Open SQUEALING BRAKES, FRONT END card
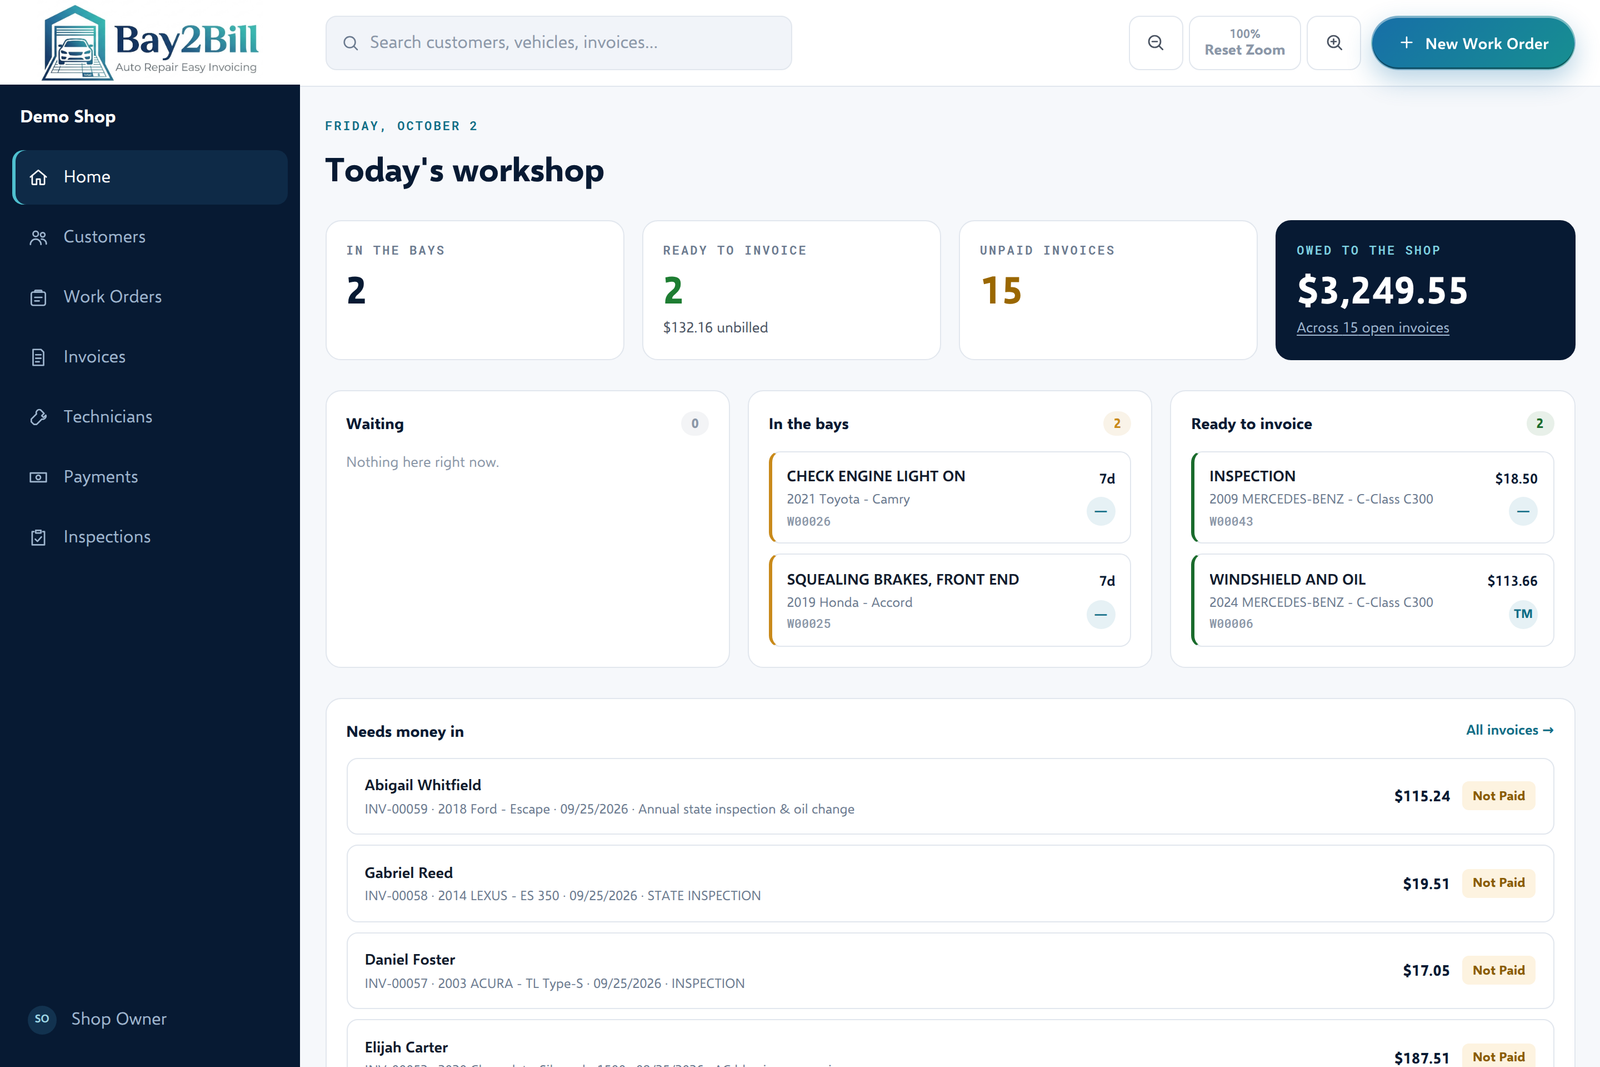This screenshot has width=1600, height=1067. [950, 600]
